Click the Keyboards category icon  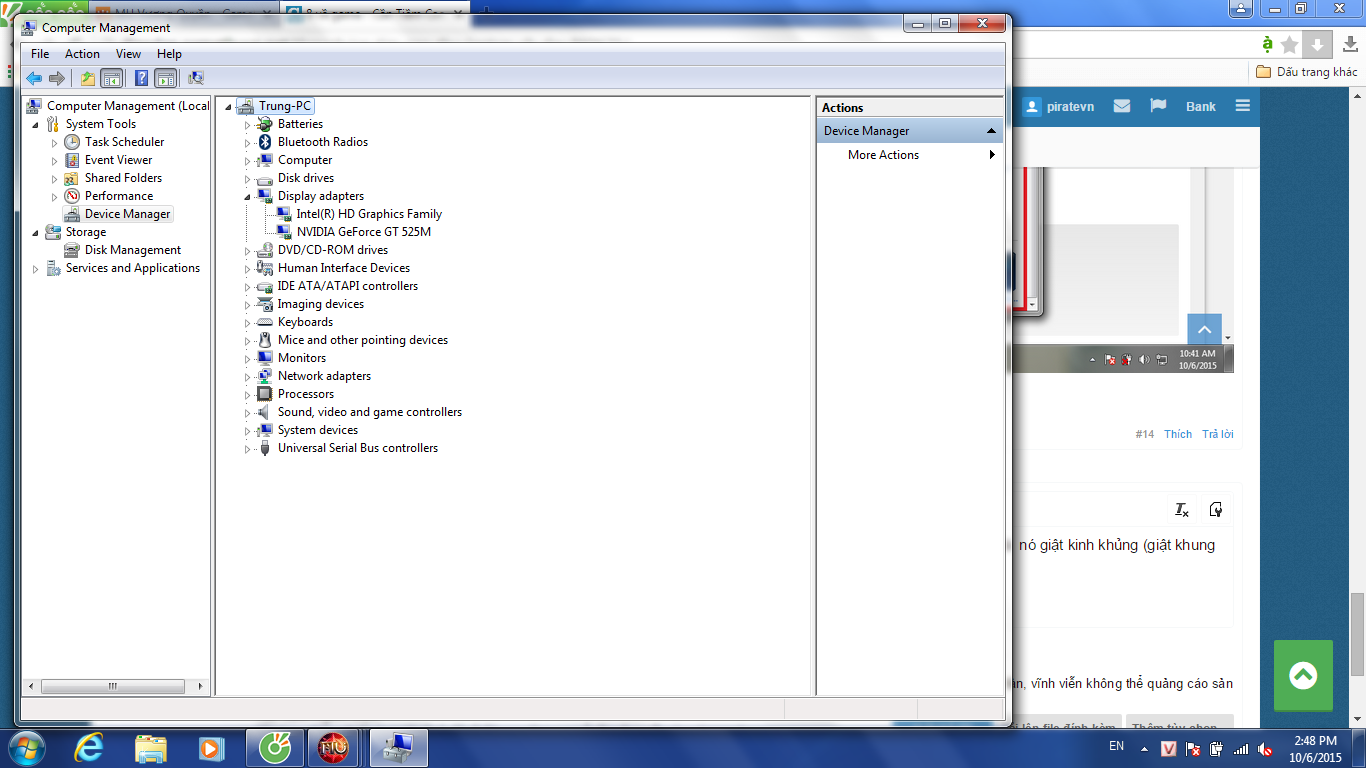point(265,322)
